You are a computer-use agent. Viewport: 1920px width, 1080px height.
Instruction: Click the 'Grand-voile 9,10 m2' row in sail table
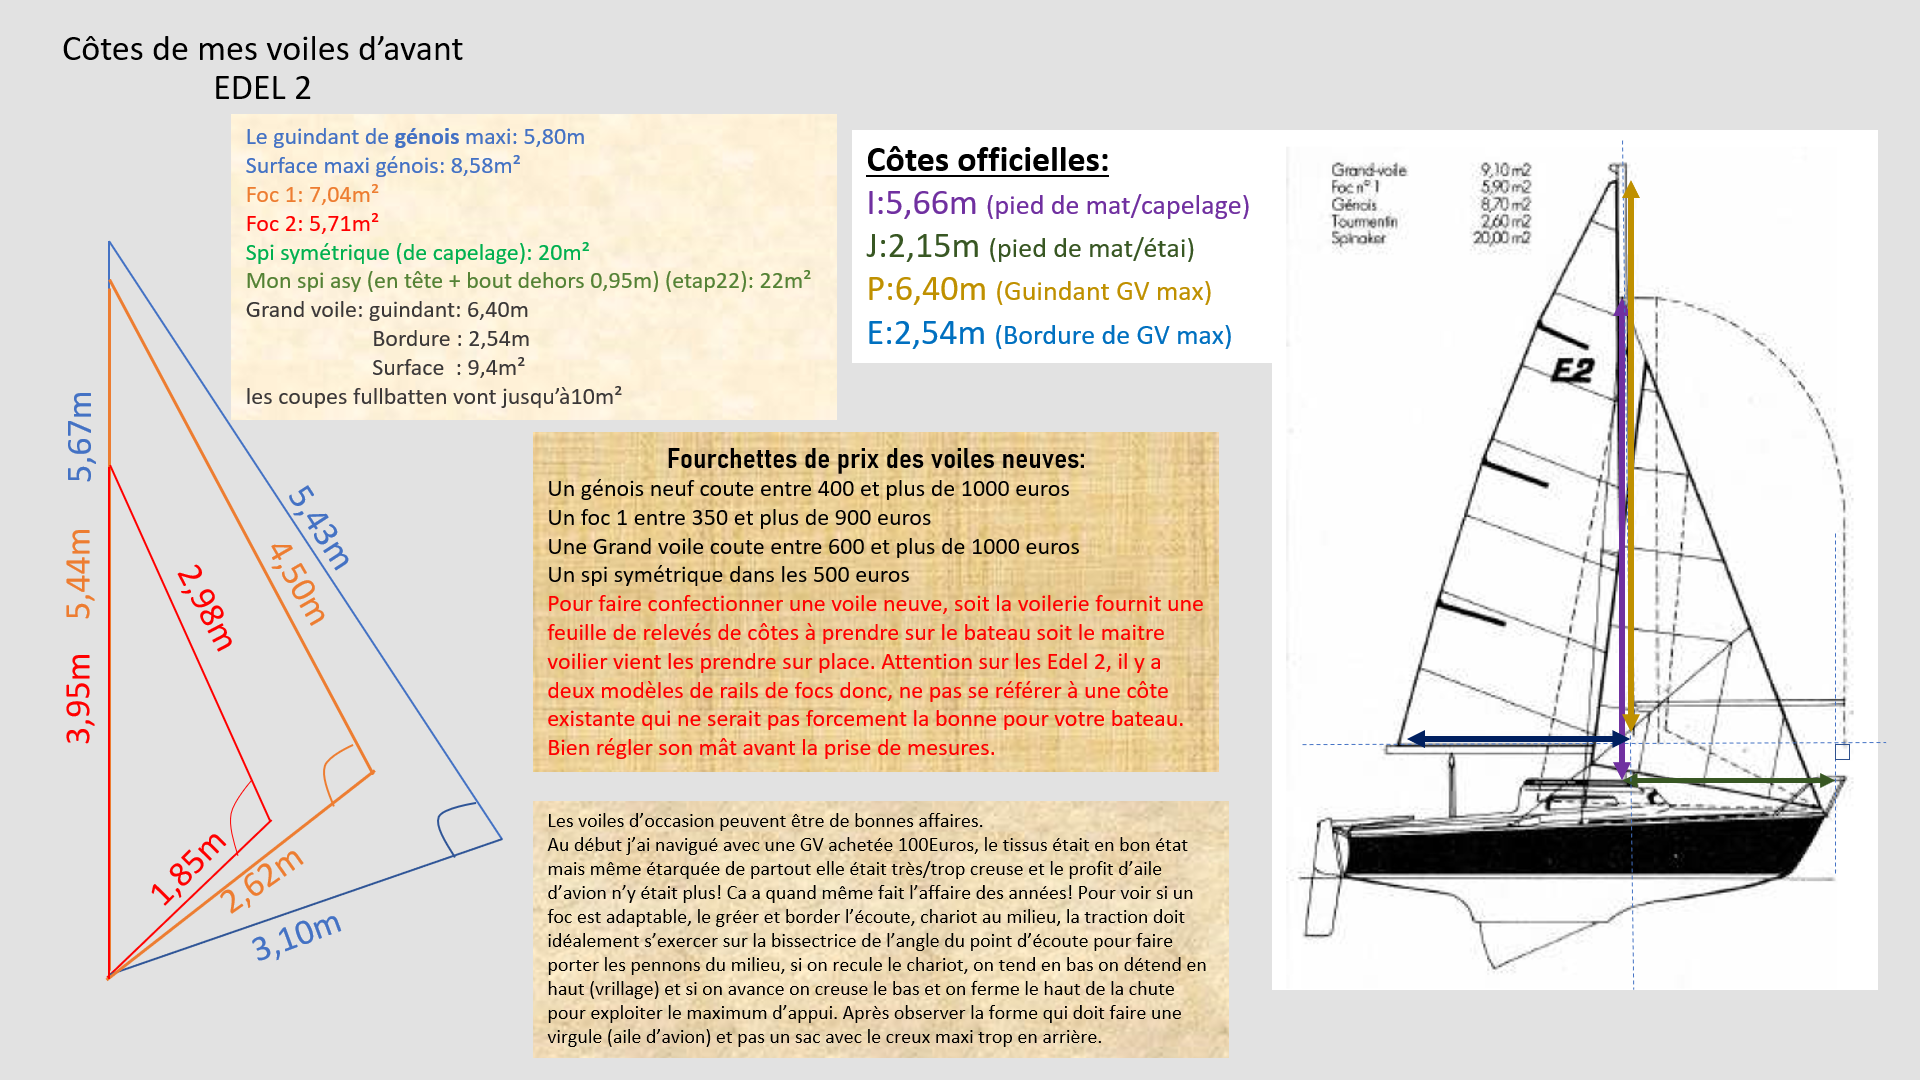tap(1431, 170)
